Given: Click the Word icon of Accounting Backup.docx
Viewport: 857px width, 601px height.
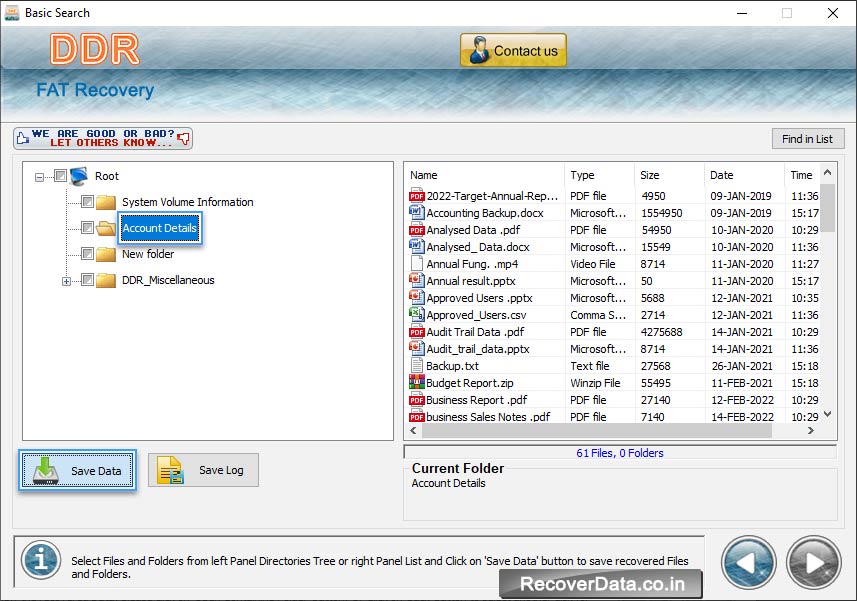Looking at the screenshot, I should coord(416,213).
